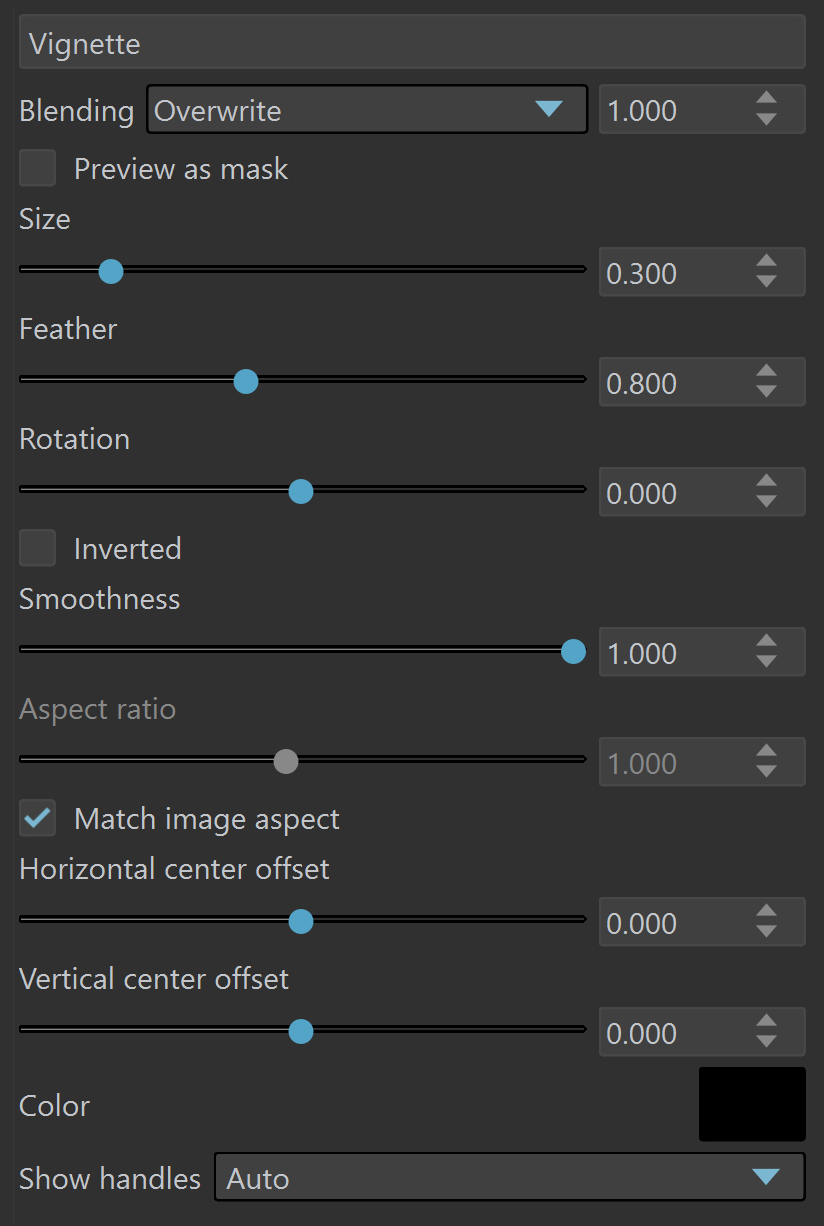The image size is (824, 1226).
Task: Click the Rotation value field
Action: pyautogui.click(x=702, y=492)
